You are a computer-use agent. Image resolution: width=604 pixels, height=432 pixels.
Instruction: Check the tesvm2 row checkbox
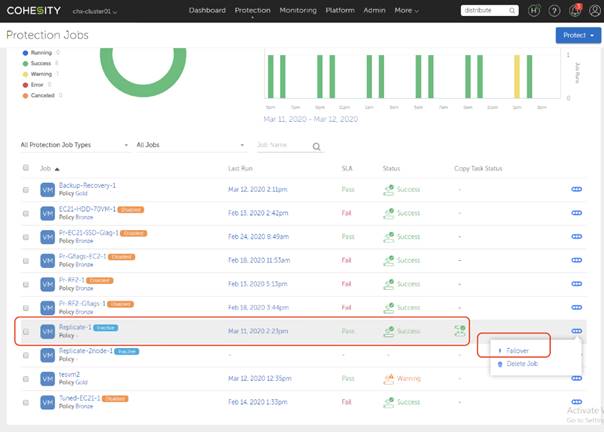pyautogui.click(x=26, y=379)
